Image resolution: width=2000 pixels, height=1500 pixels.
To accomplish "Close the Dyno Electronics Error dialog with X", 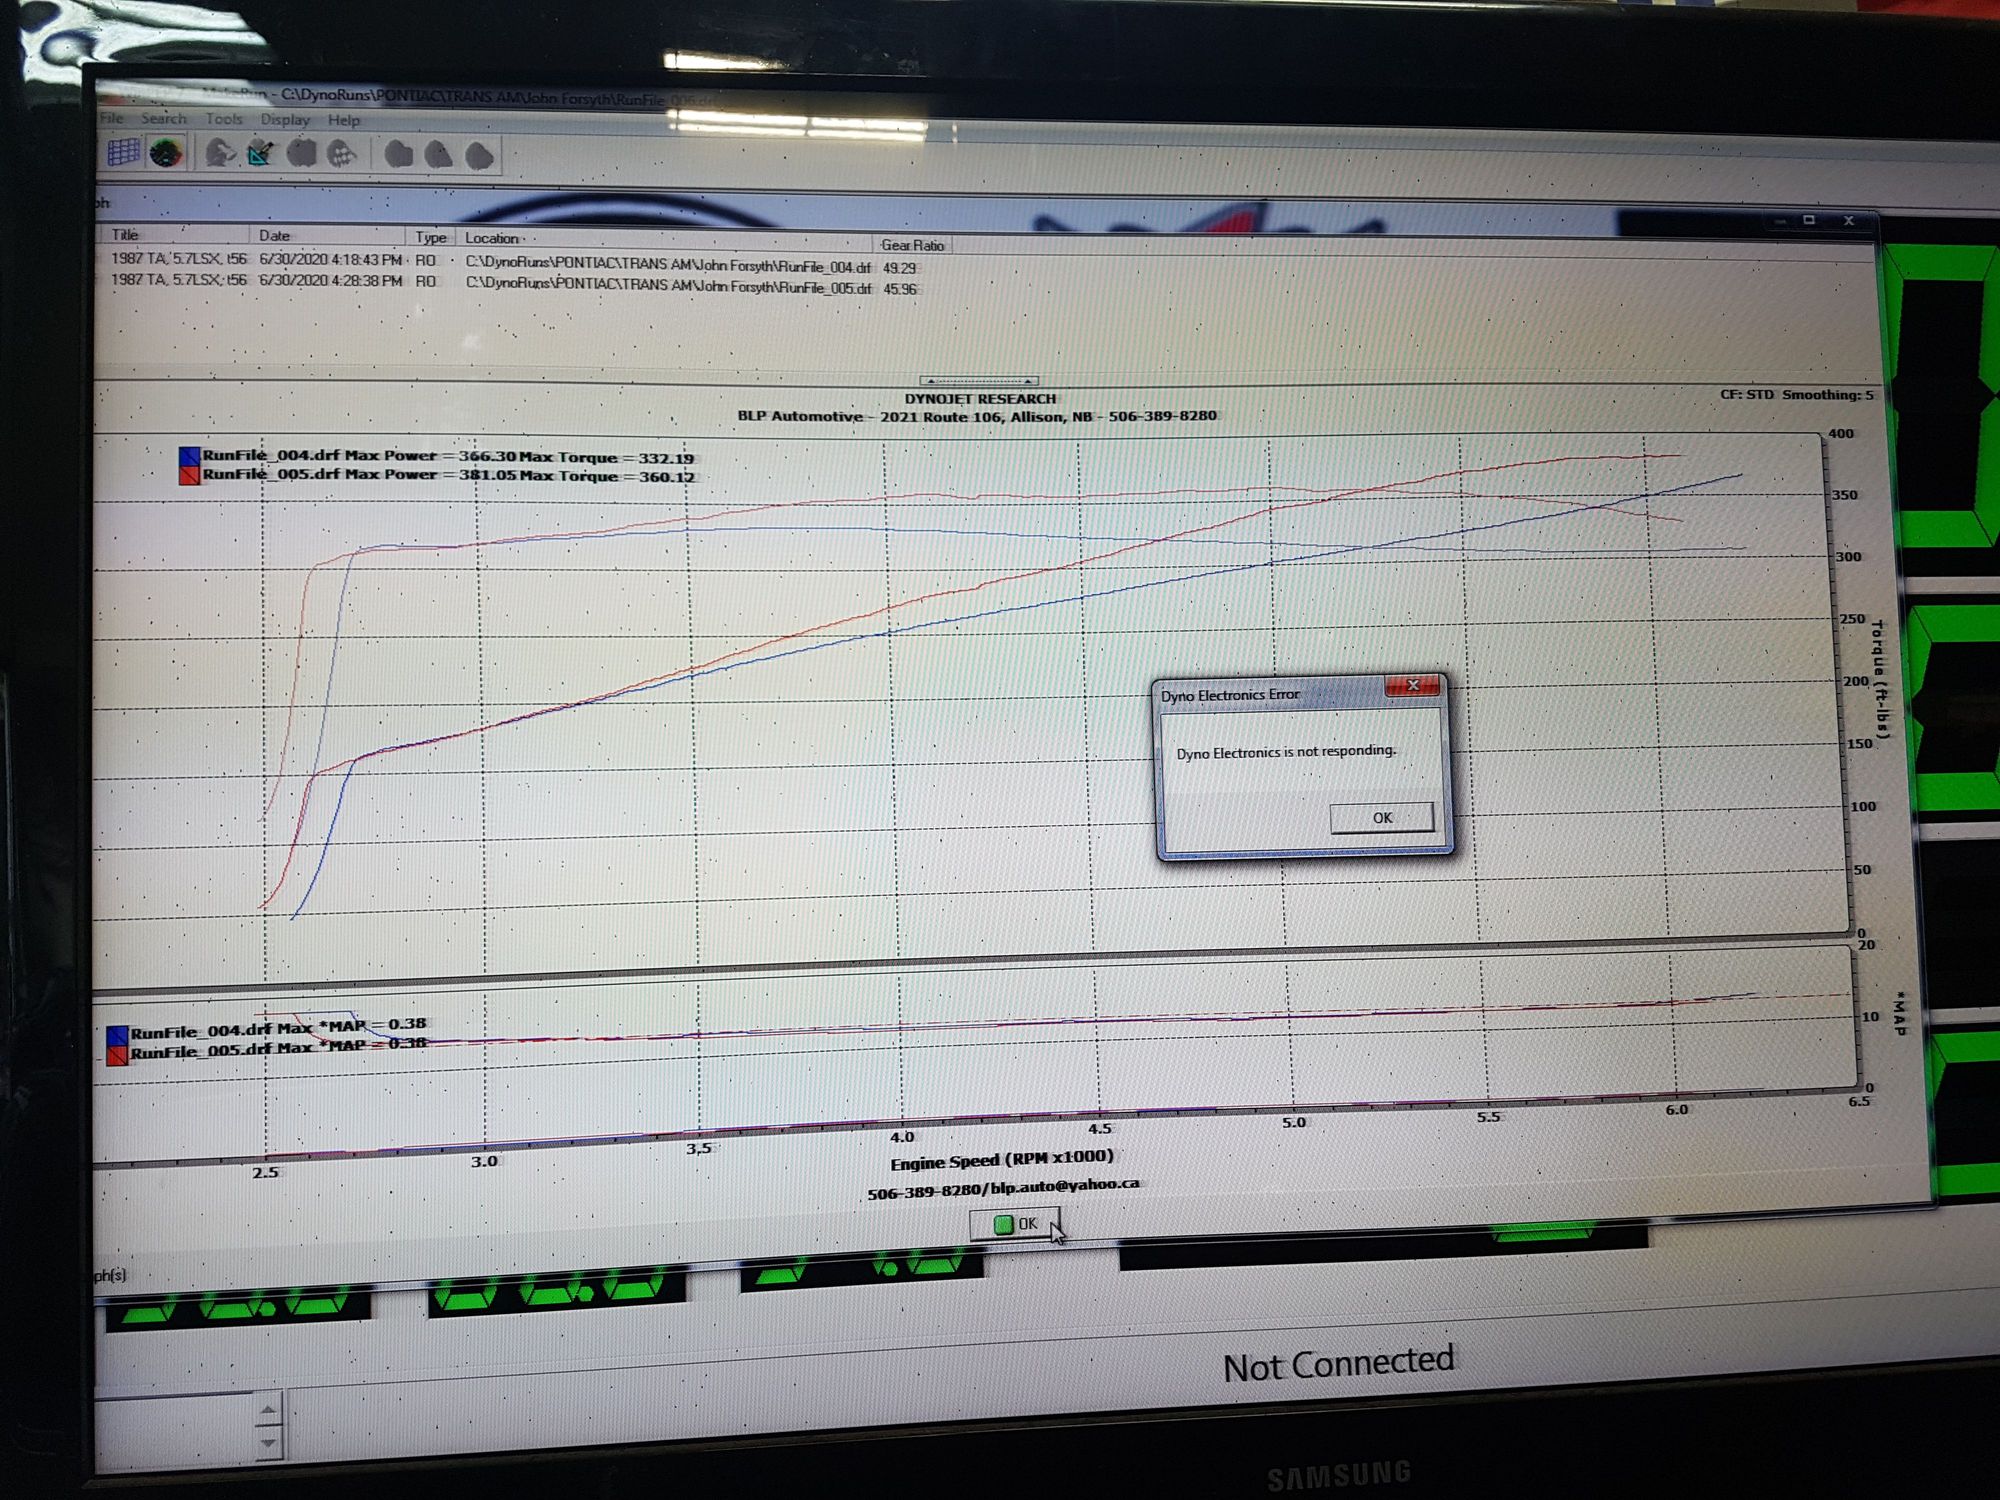I will click(1412, 685).
